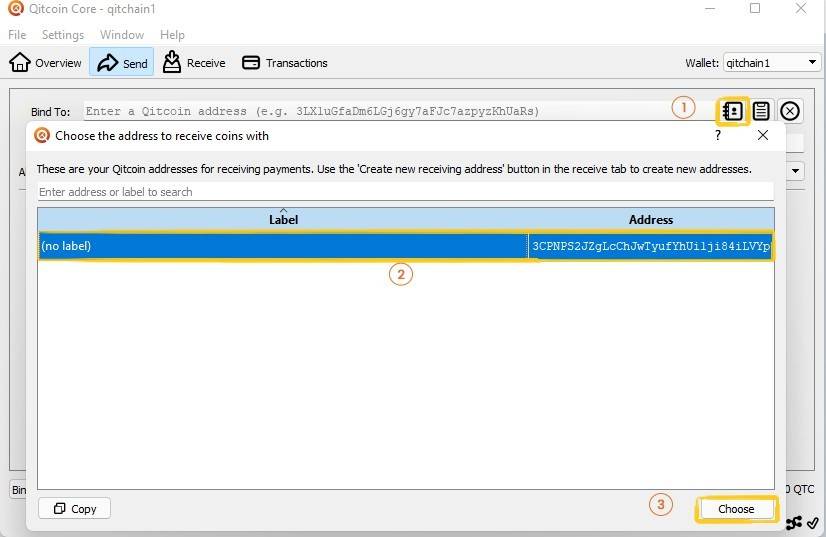The width and height of the screenshot is (826, 537).
Task: Click the Qitcoin Core title bar logo
Action: [x=16, y=8]
